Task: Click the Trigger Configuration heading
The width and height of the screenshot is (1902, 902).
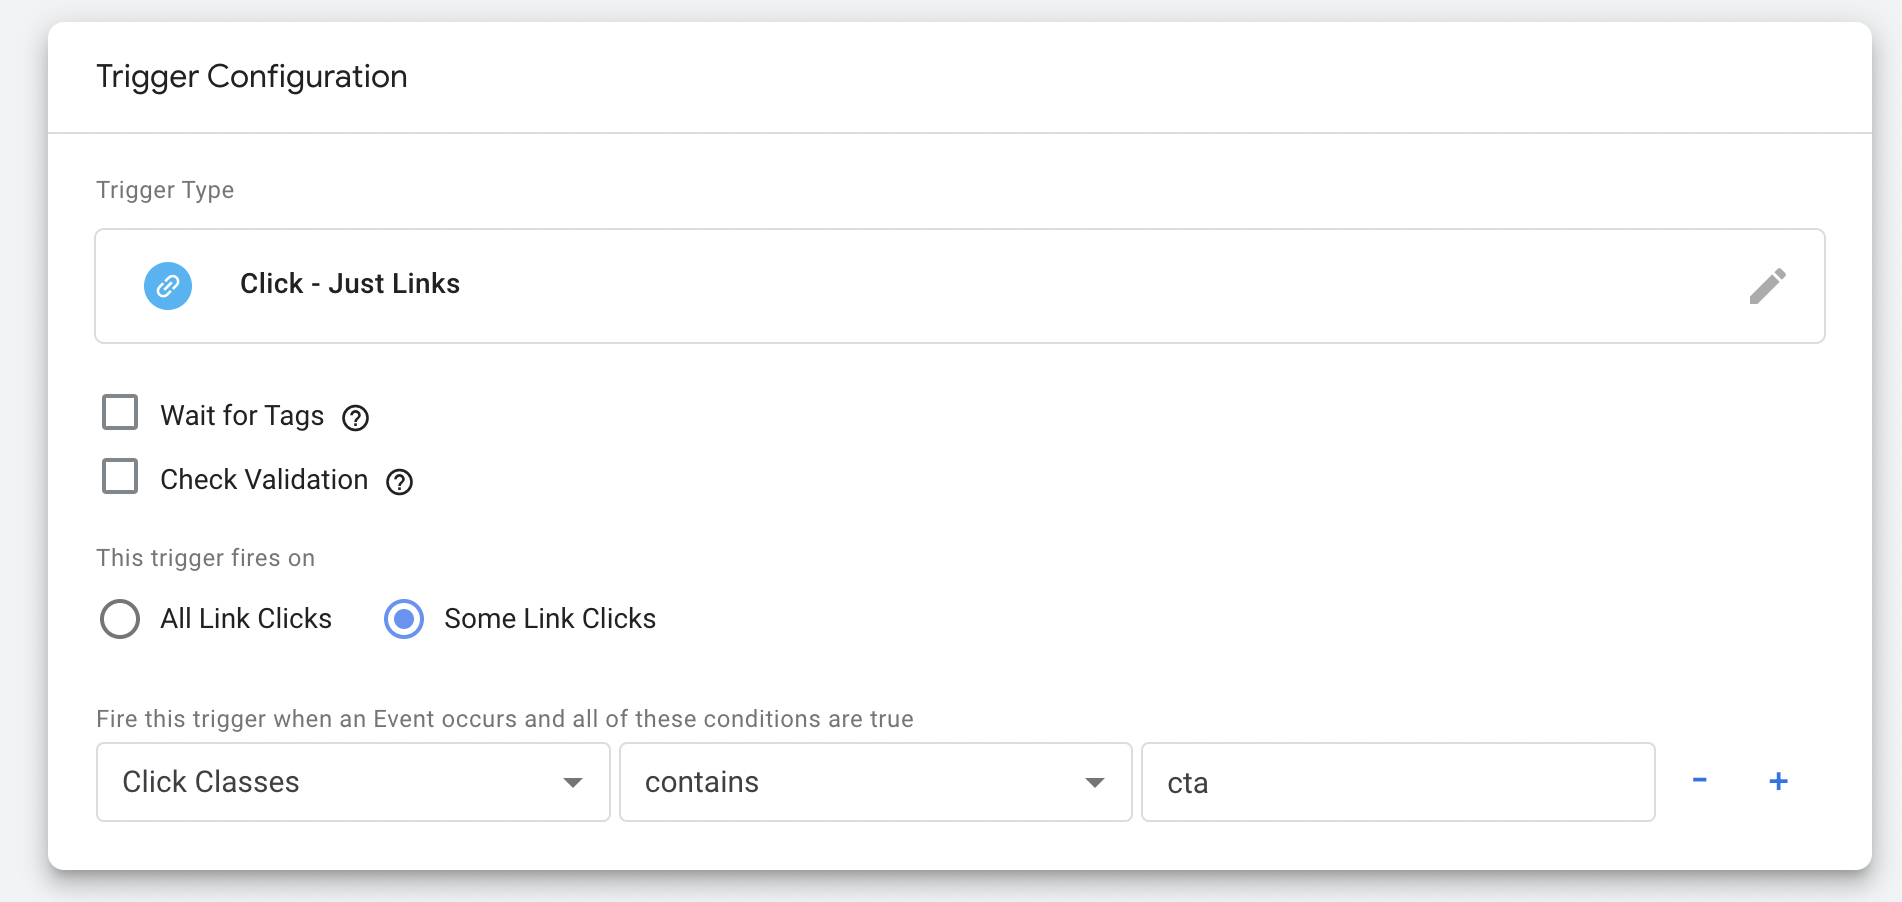Action: pos(252,77)
